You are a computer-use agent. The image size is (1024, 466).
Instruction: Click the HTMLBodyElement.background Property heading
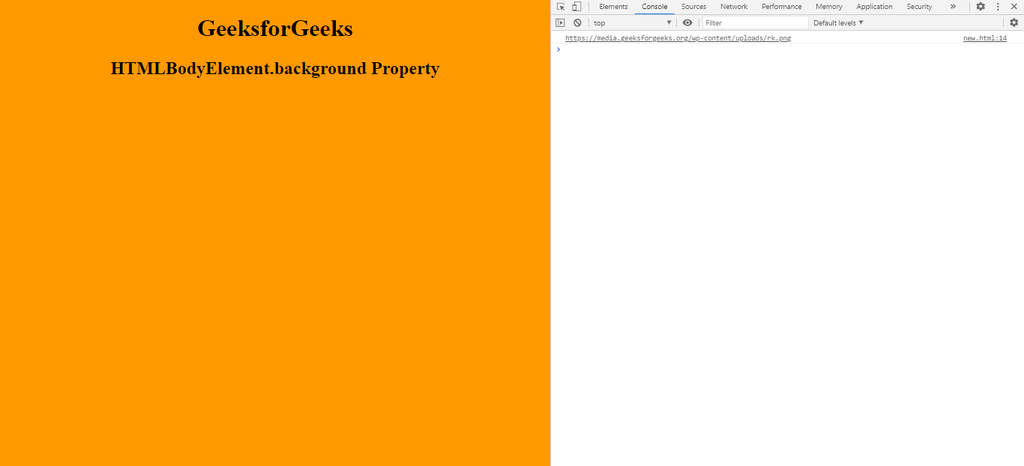pyautogui.click(x=275, y=69)
